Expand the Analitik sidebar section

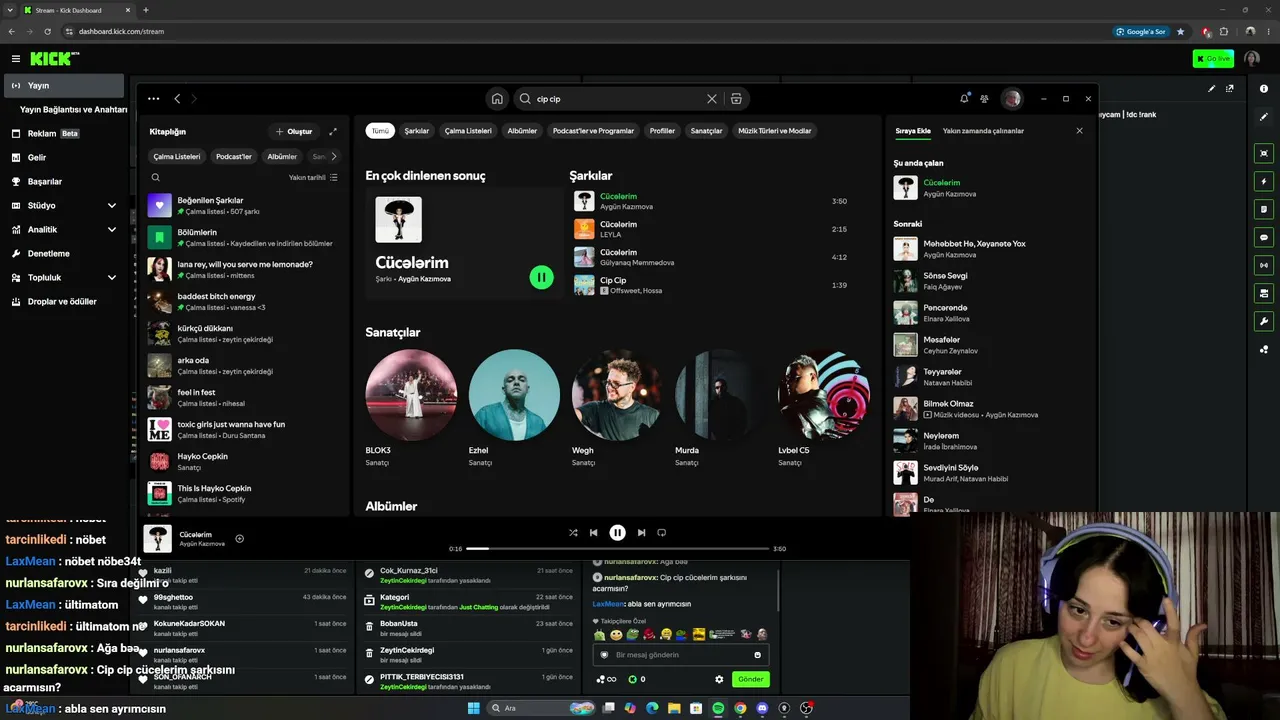[x=112, y=229]
